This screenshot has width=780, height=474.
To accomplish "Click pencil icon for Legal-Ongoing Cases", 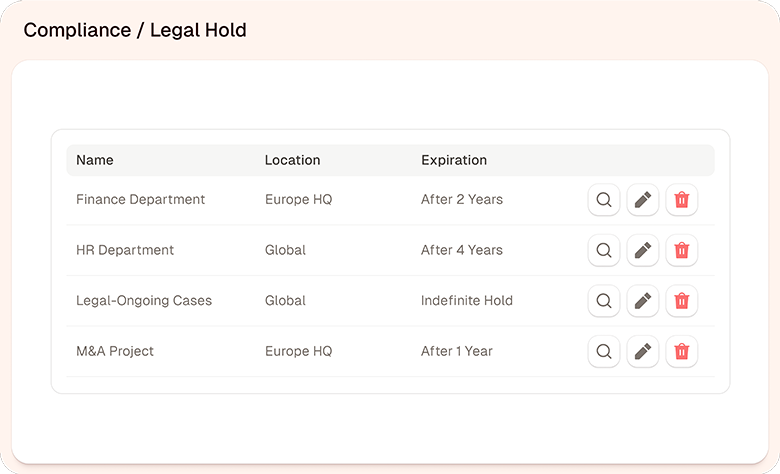I will [643, 301].
